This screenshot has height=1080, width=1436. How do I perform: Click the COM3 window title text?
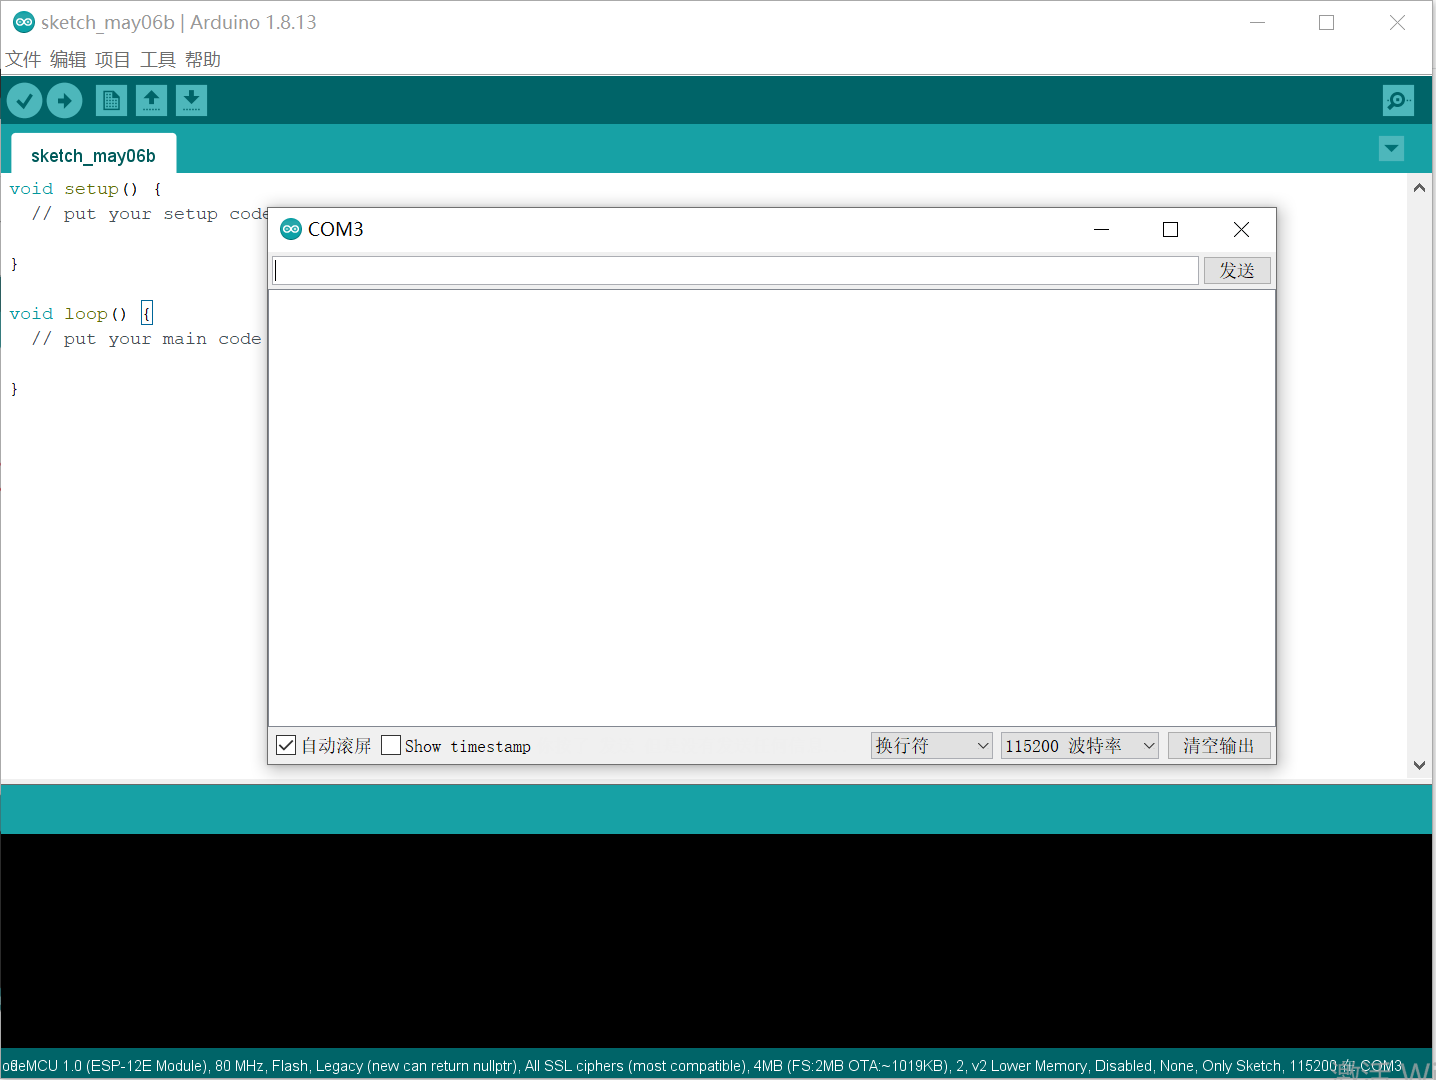click(x=336, y=229)
